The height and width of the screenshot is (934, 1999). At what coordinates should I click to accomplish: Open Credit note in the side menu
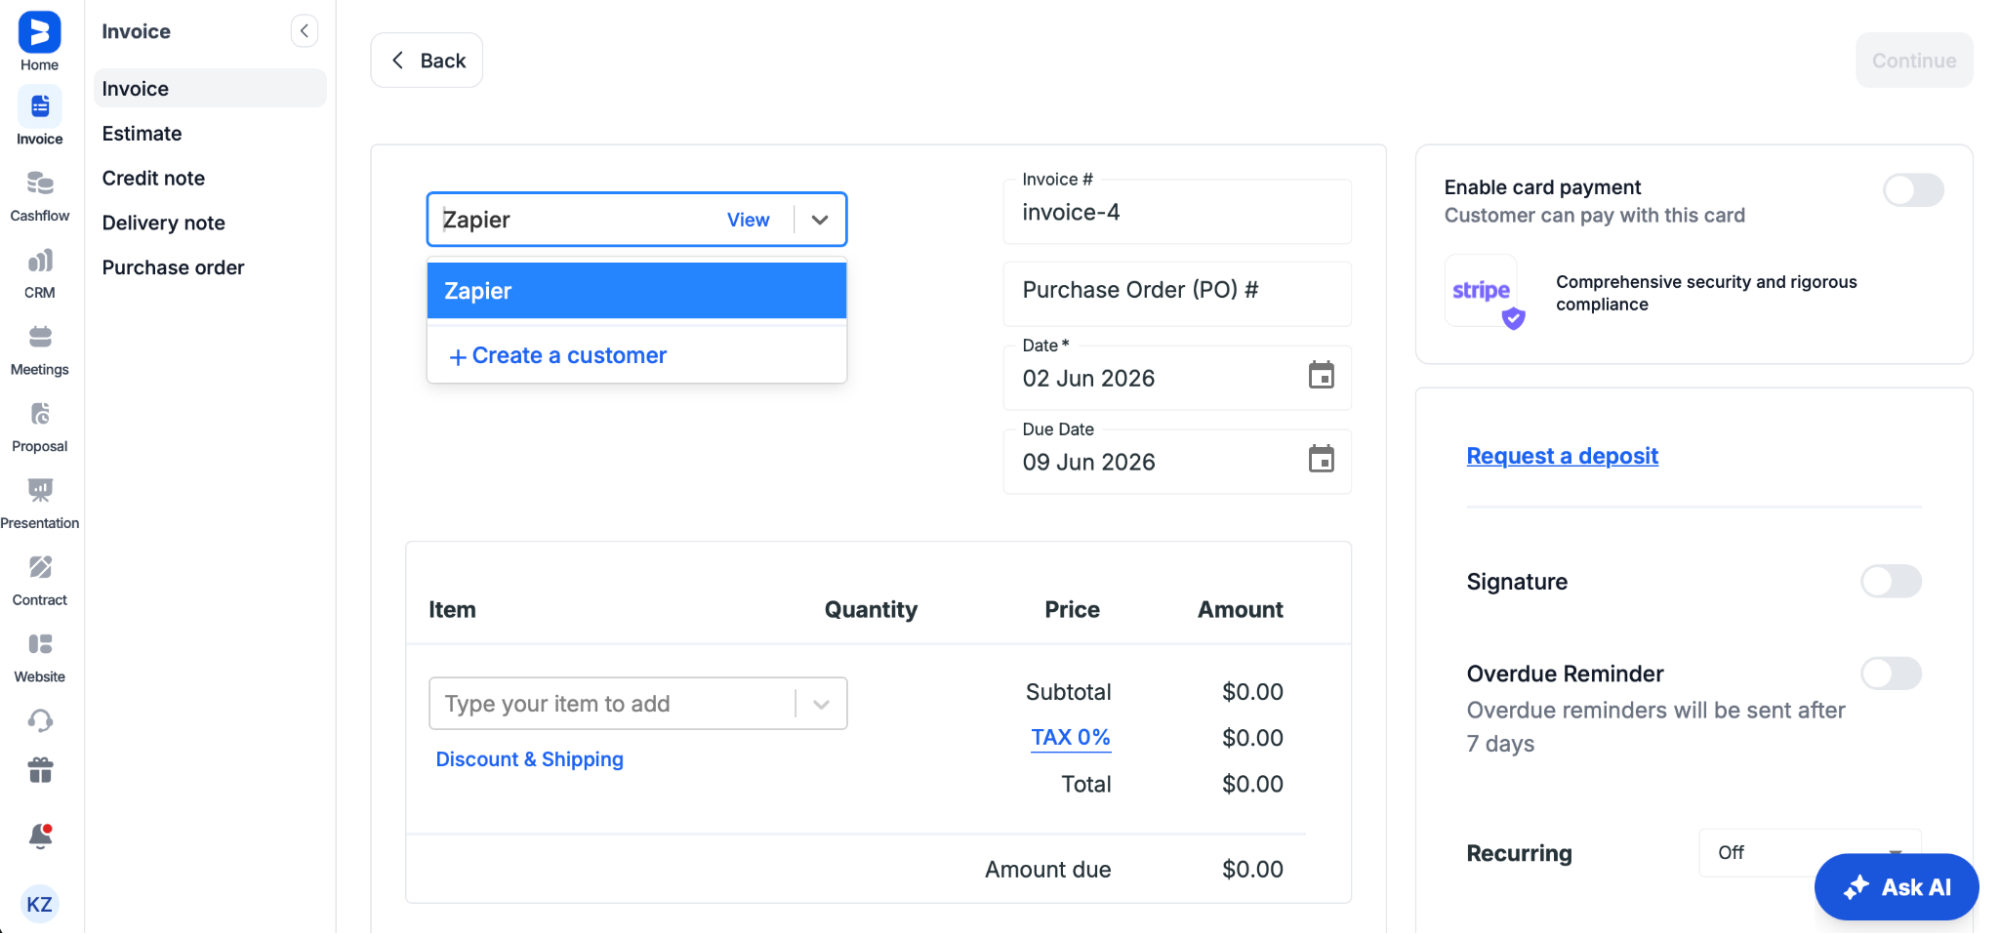[153, 178]
